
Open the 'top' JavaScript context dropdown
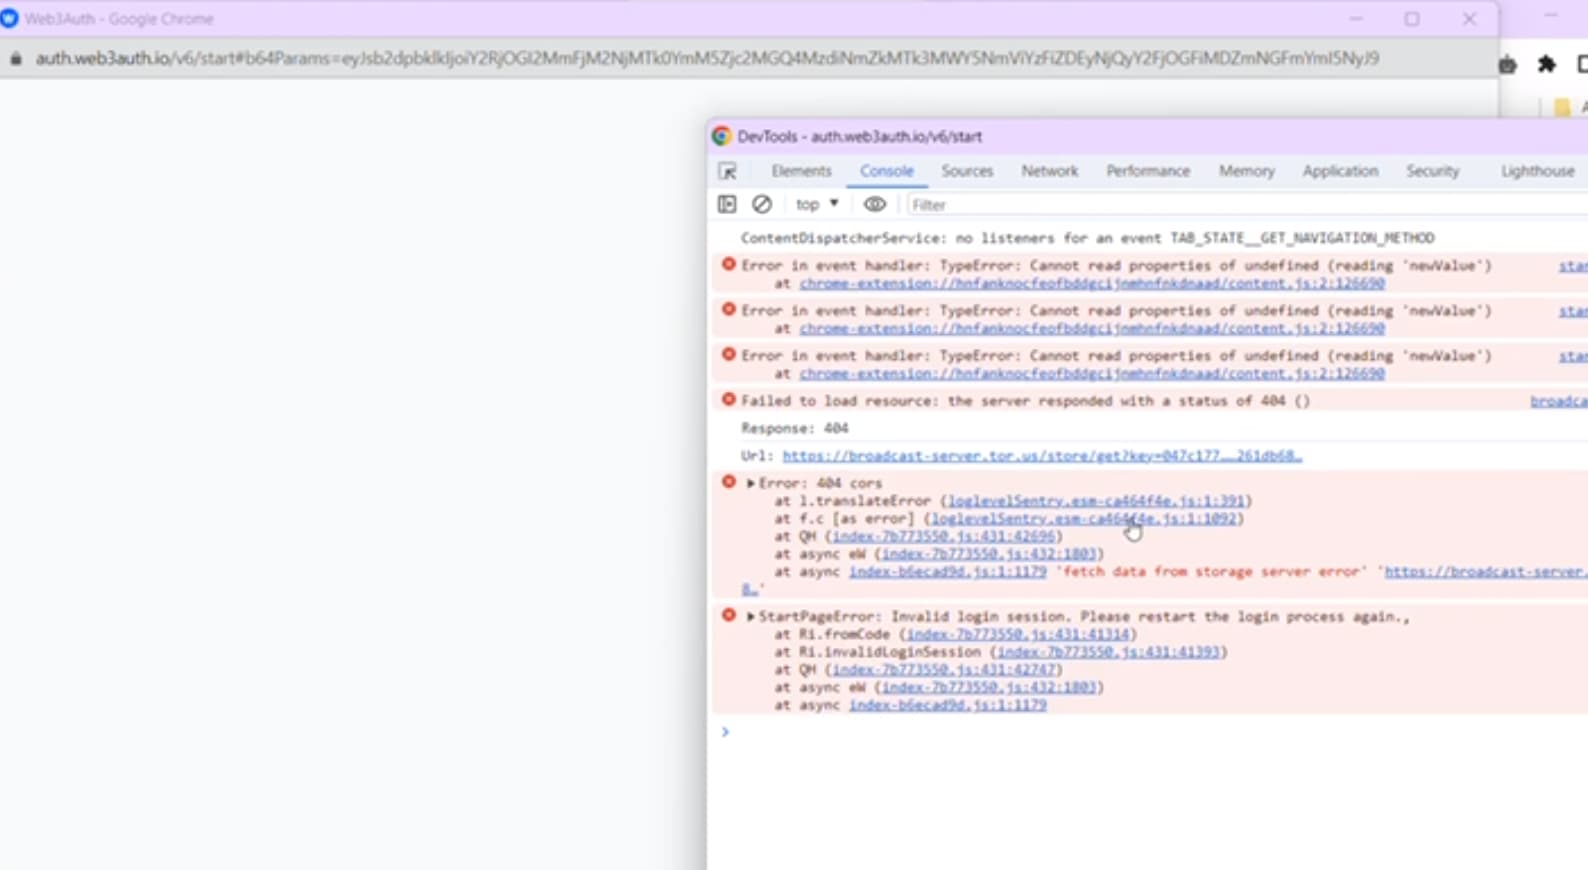pos(817,204)
